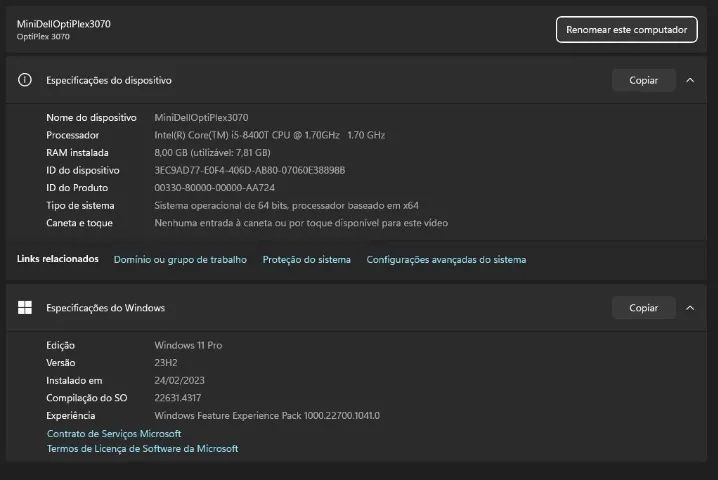Select the ID do Produto value text
The width and height of the screenshot is (718, 480).
(x=214, y=187)
